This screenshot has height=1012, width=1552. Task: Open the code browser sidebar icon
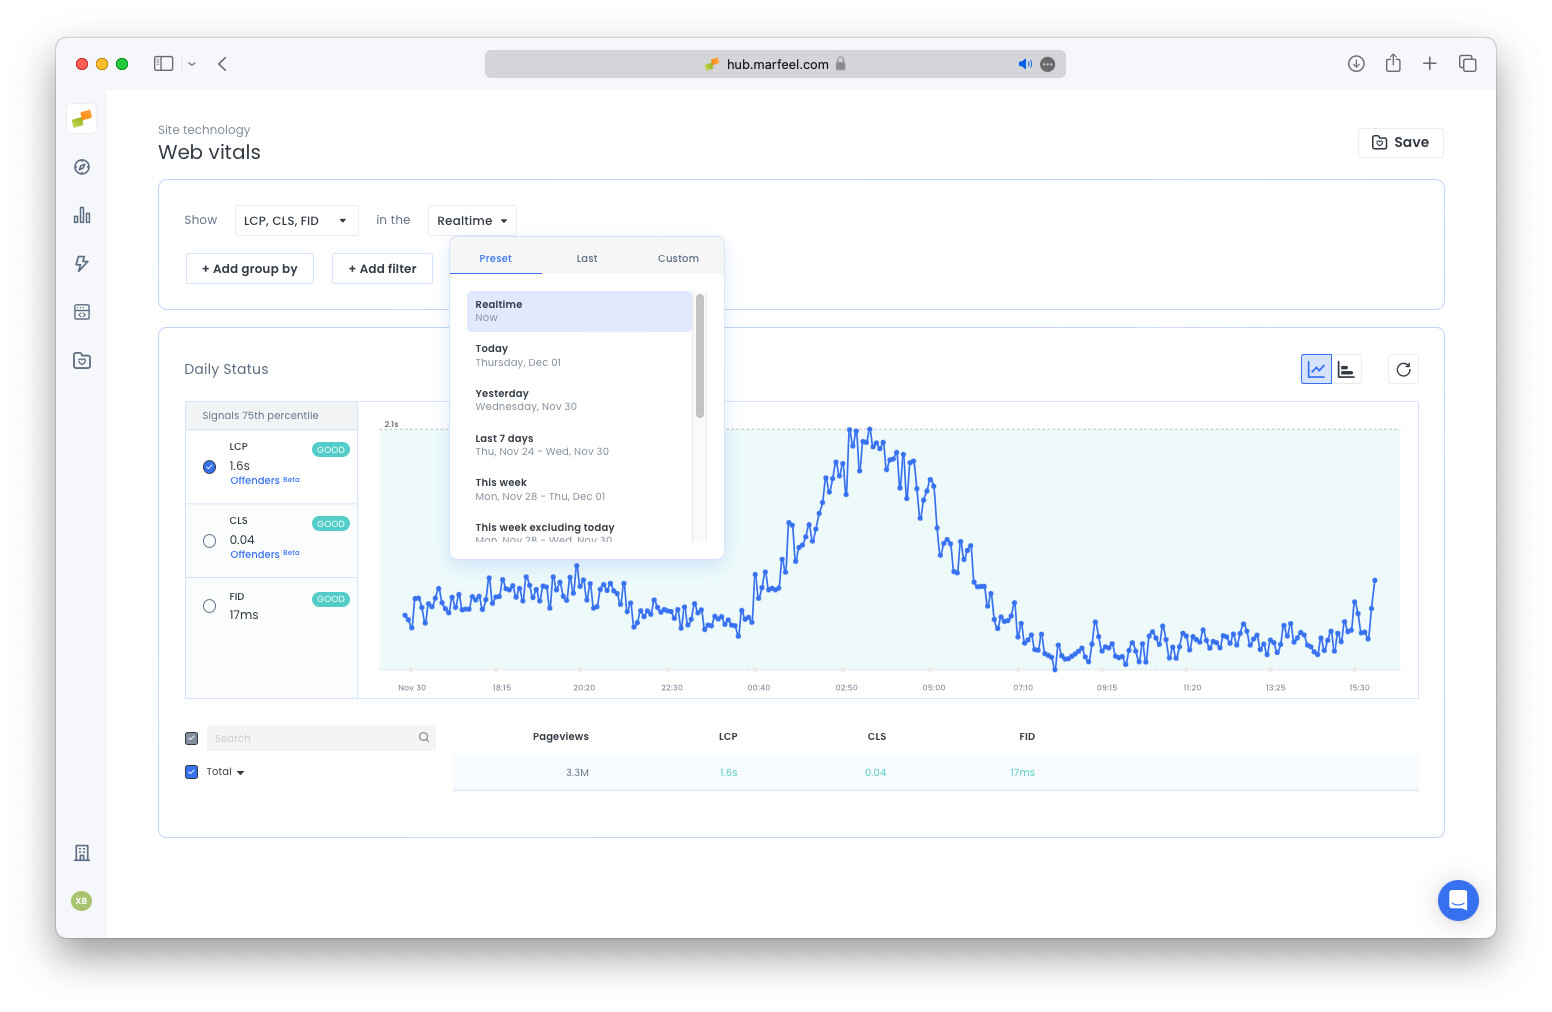[x=81, y=311]
